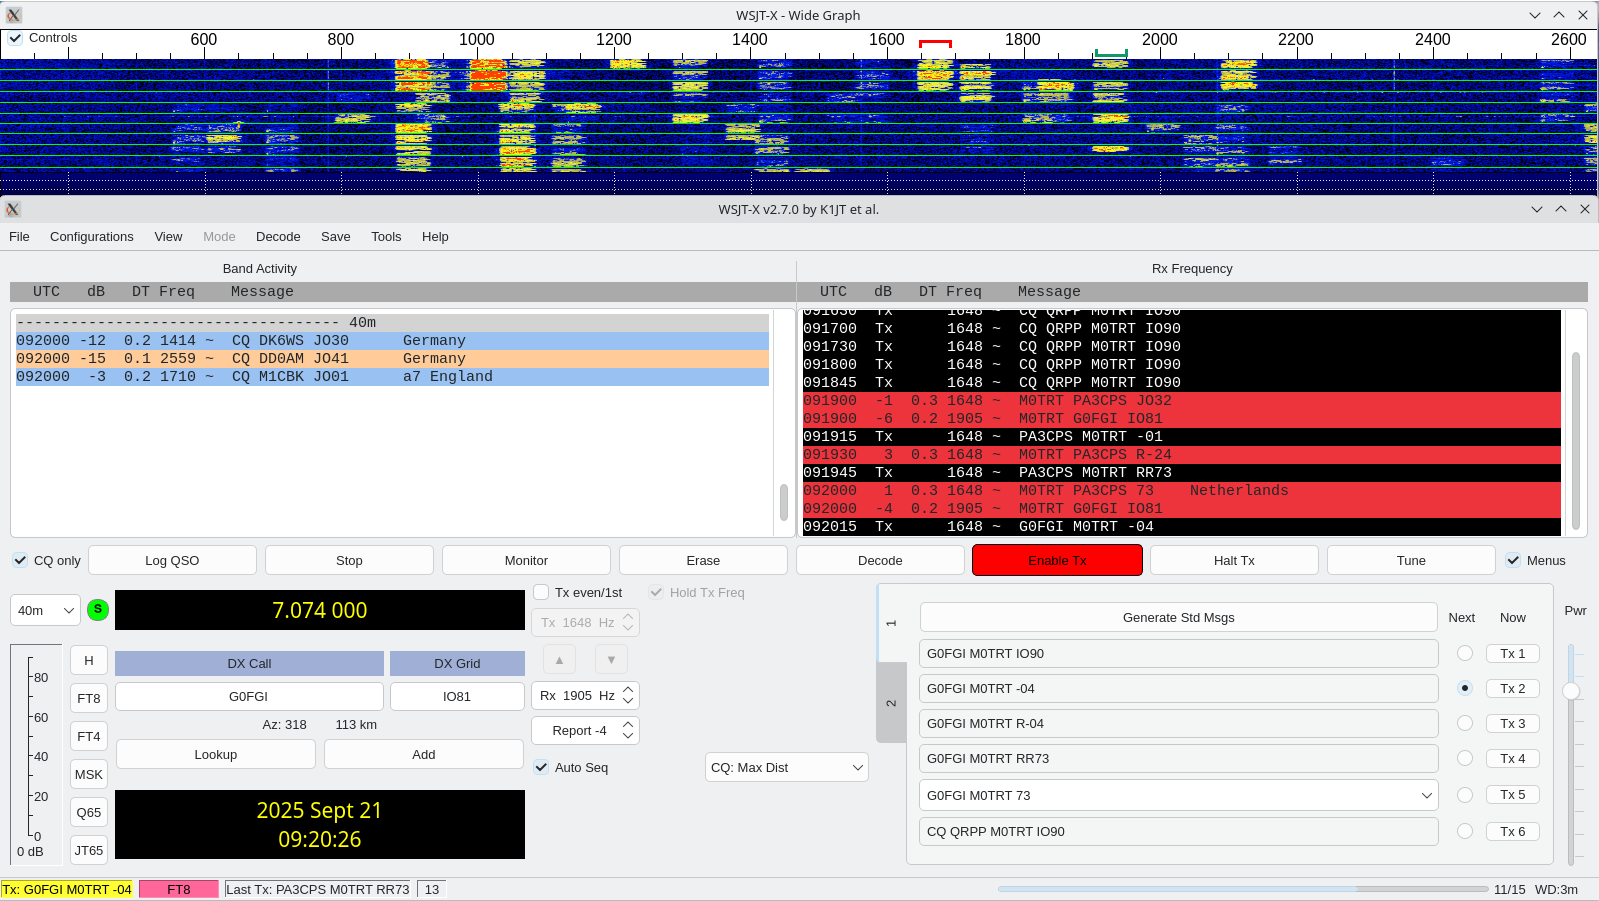The image size is (1599, 901).
Task: Click the Log QSO button
Action: (x=172, y=560)
